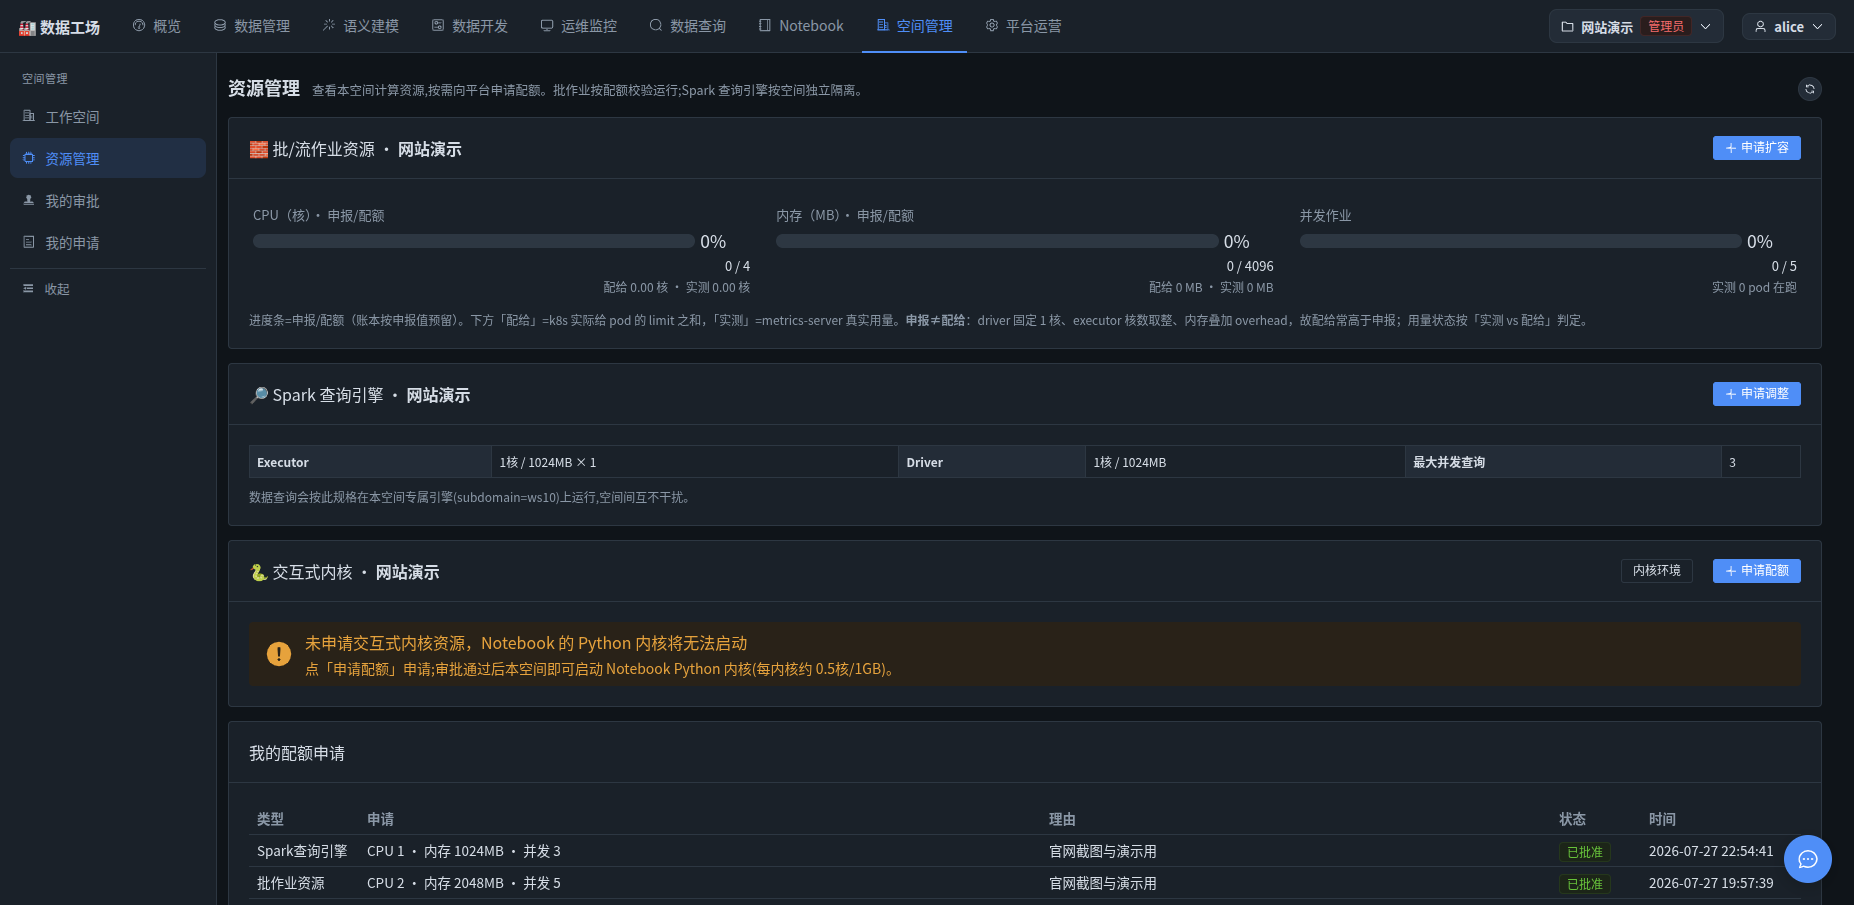Open the chat support floating button

click(x=1808, y=859)
